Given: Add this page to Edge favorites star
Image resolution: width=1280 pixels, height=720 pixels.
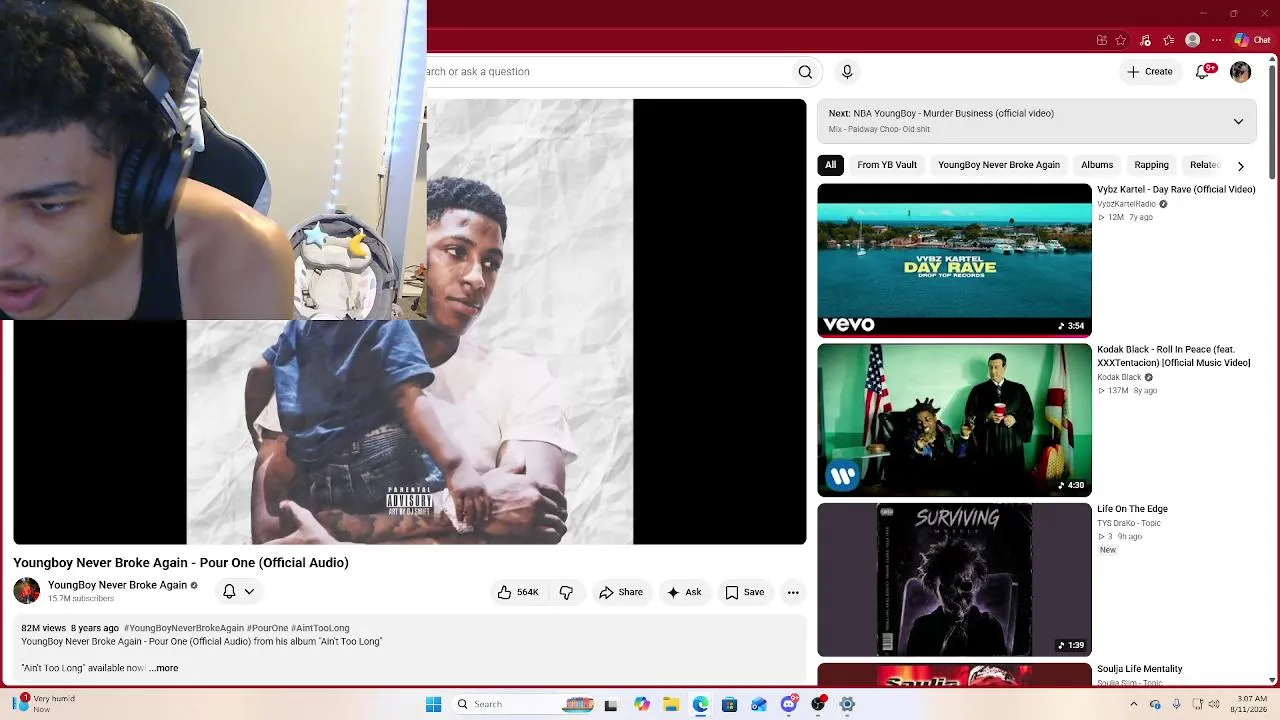Looking at the screenshot, I should click(x=1121, y=40).
